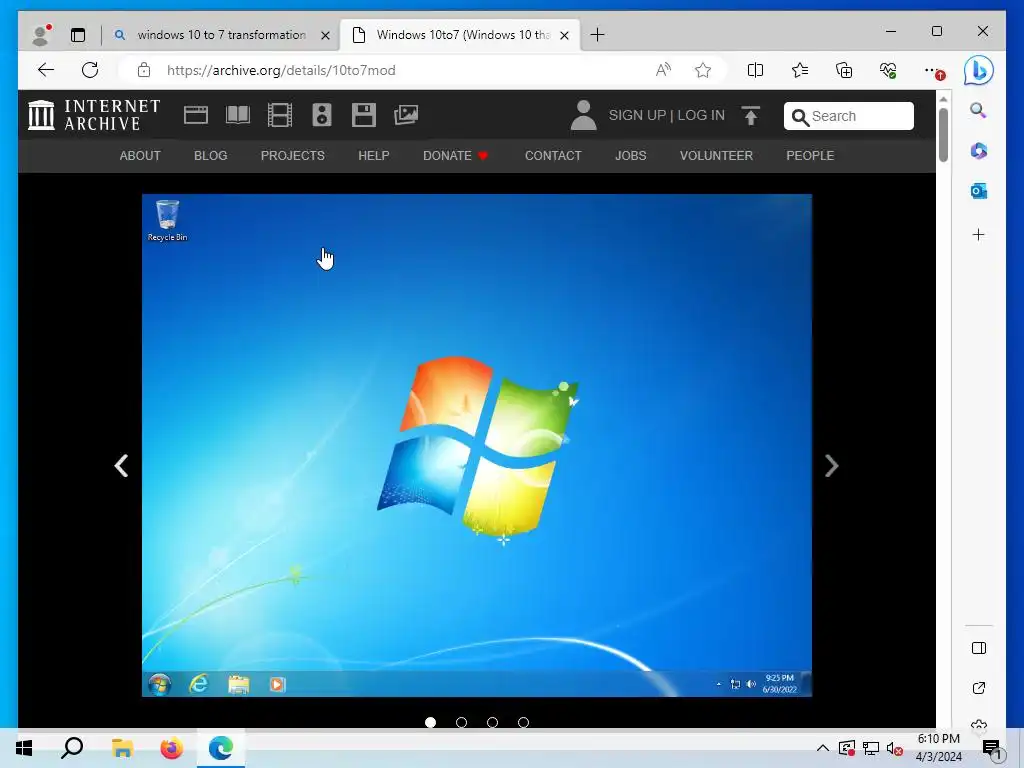Click the Windows 7 desktop screenshot image

477,445
